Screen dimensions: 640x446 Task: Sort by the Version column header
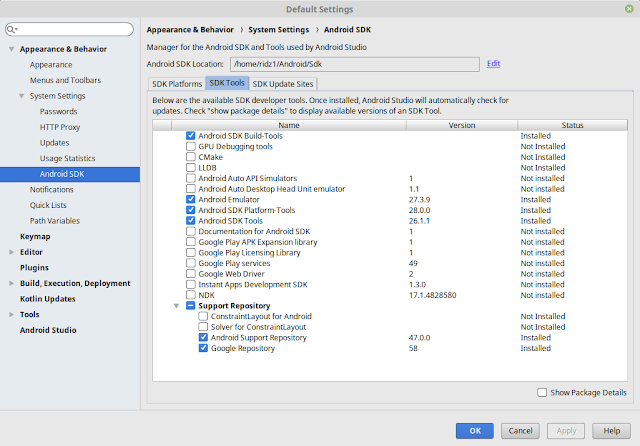462,125
